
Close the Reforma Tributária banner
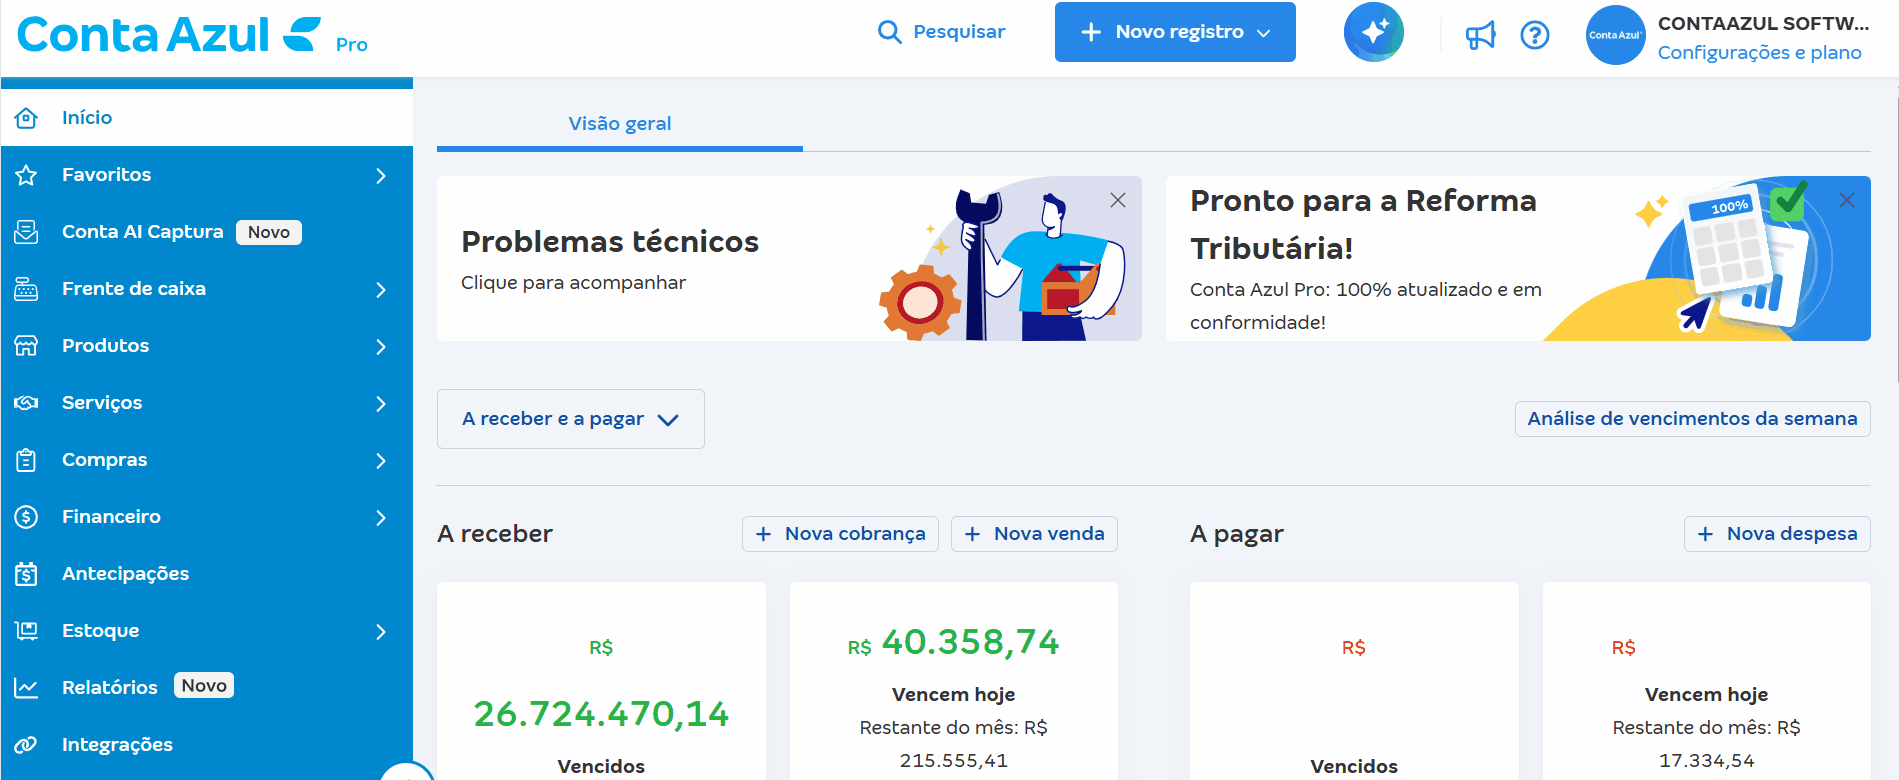[x=1847, y=200]
